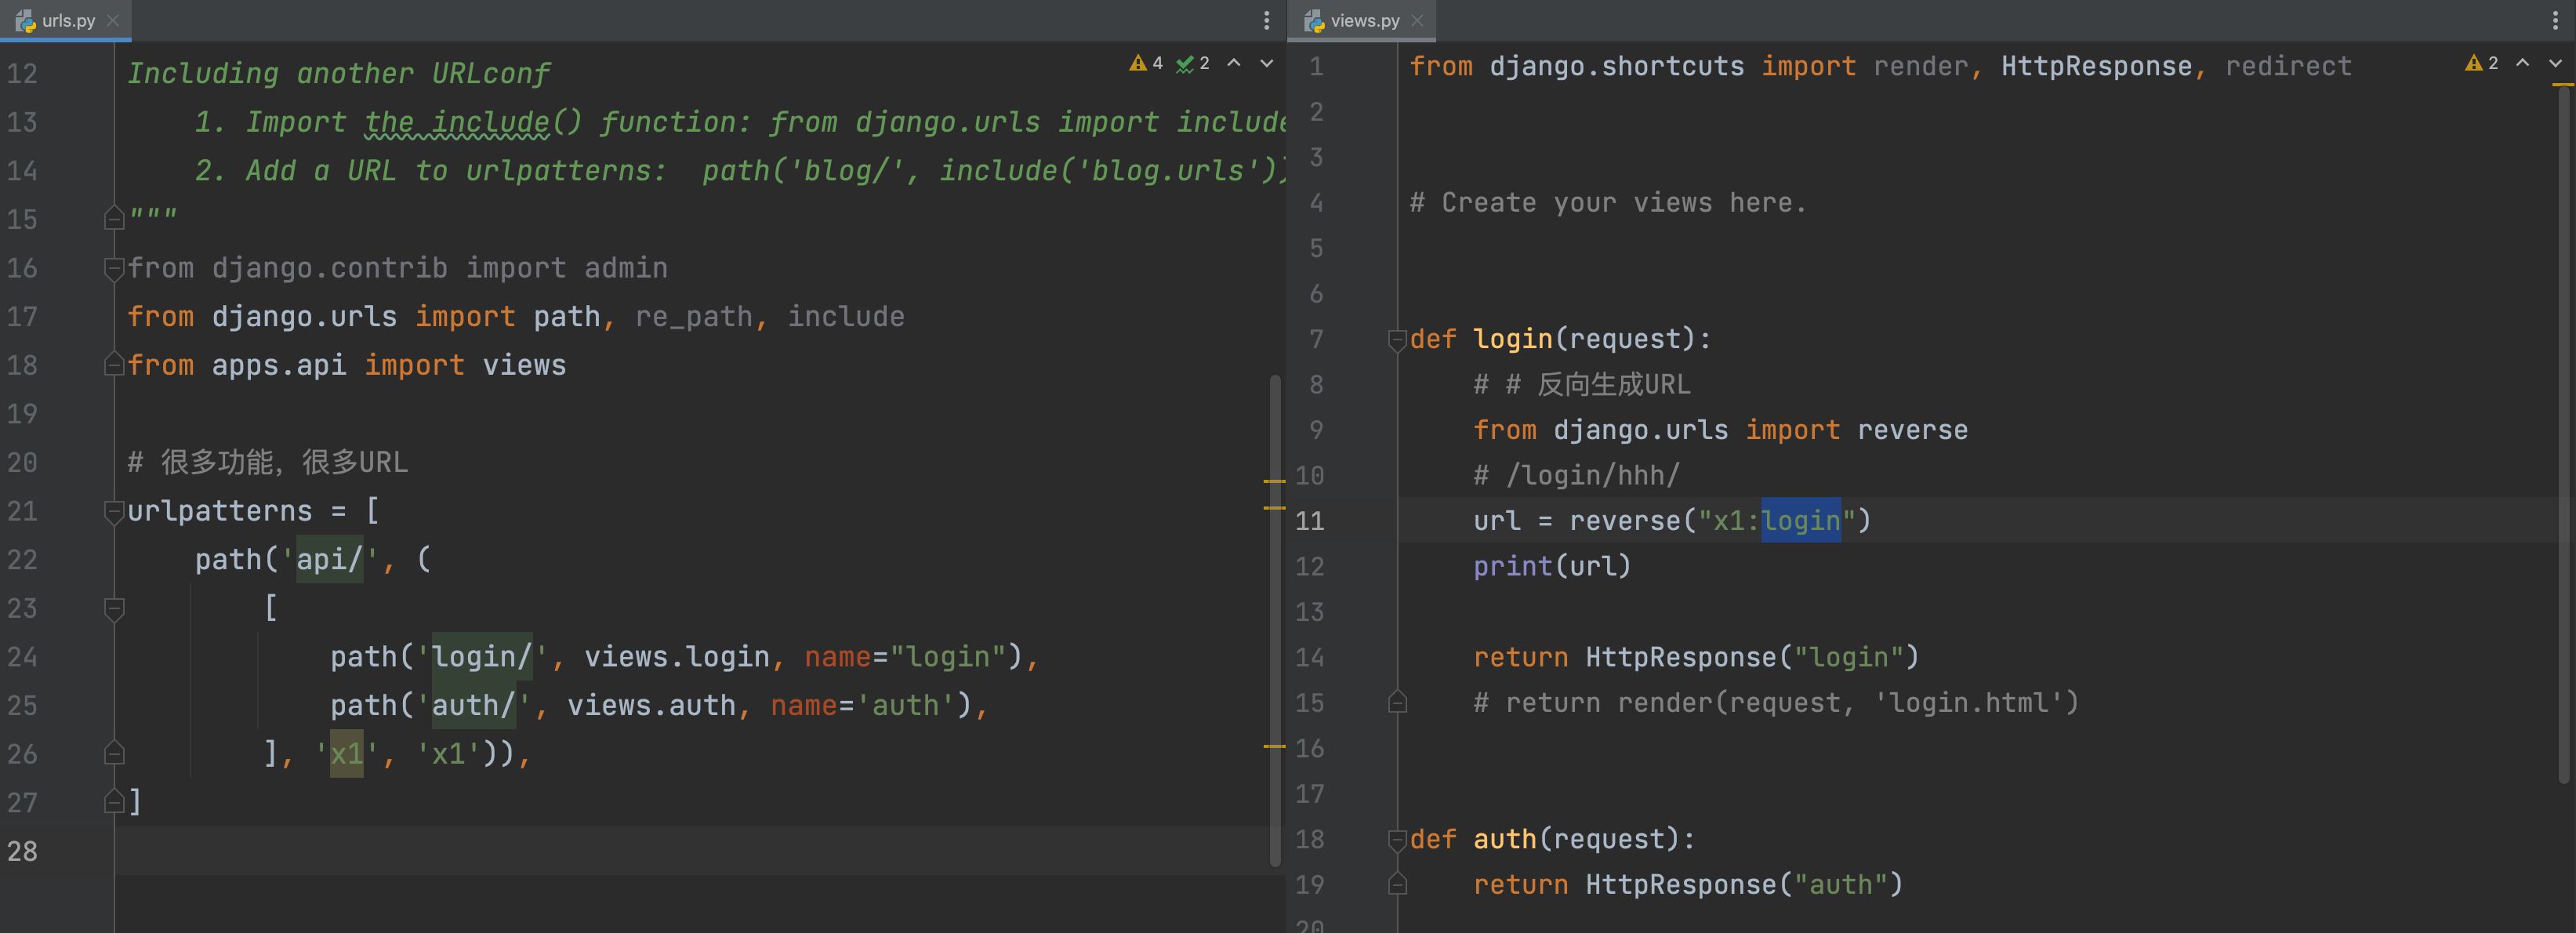This screenshot has width=2576, height=933.
Task: Close the urls.py tab
Action: click(113, 20)
